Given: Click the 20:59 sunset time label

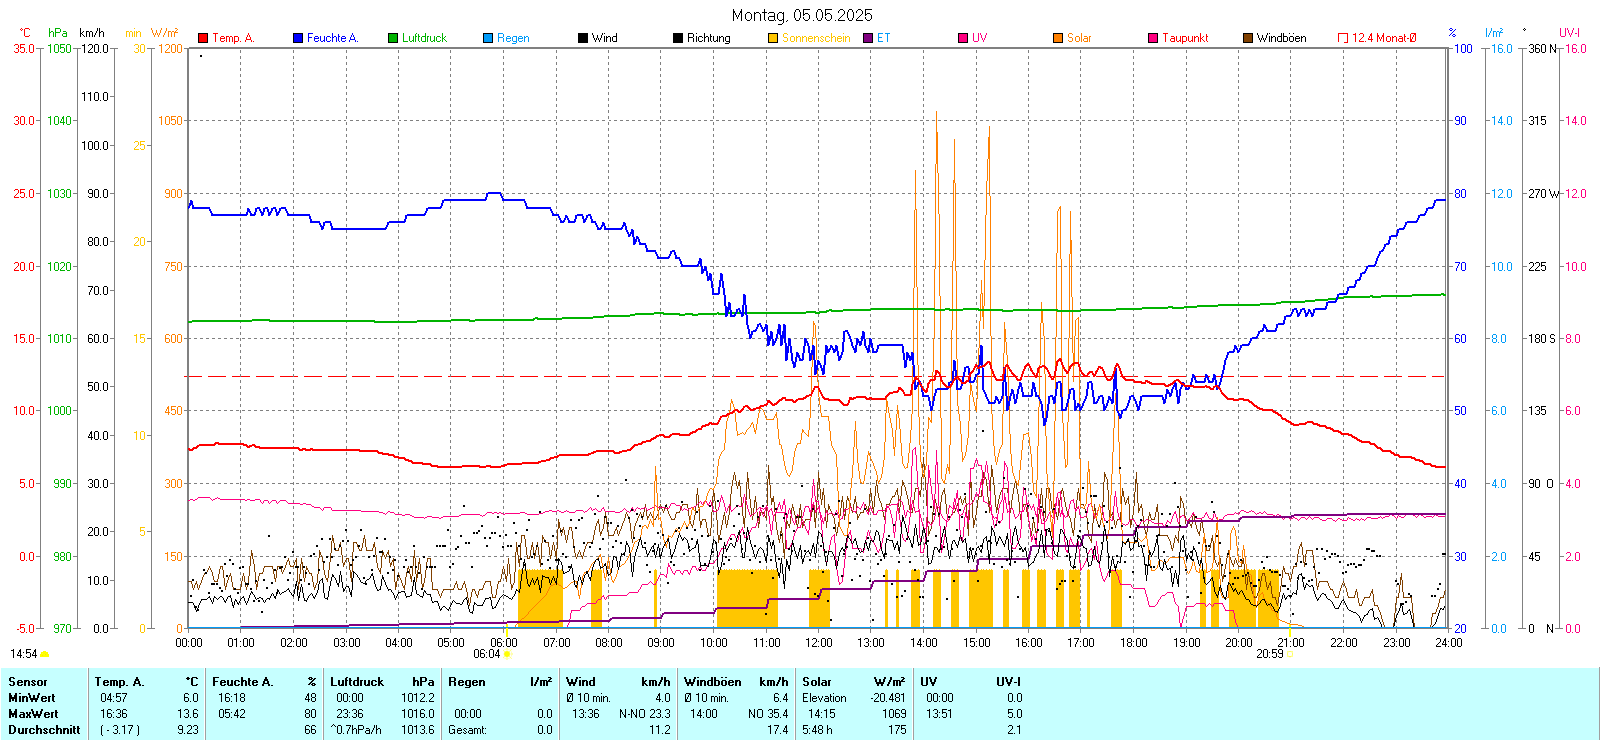Looking at the screenshot, I should [1269, 654].
